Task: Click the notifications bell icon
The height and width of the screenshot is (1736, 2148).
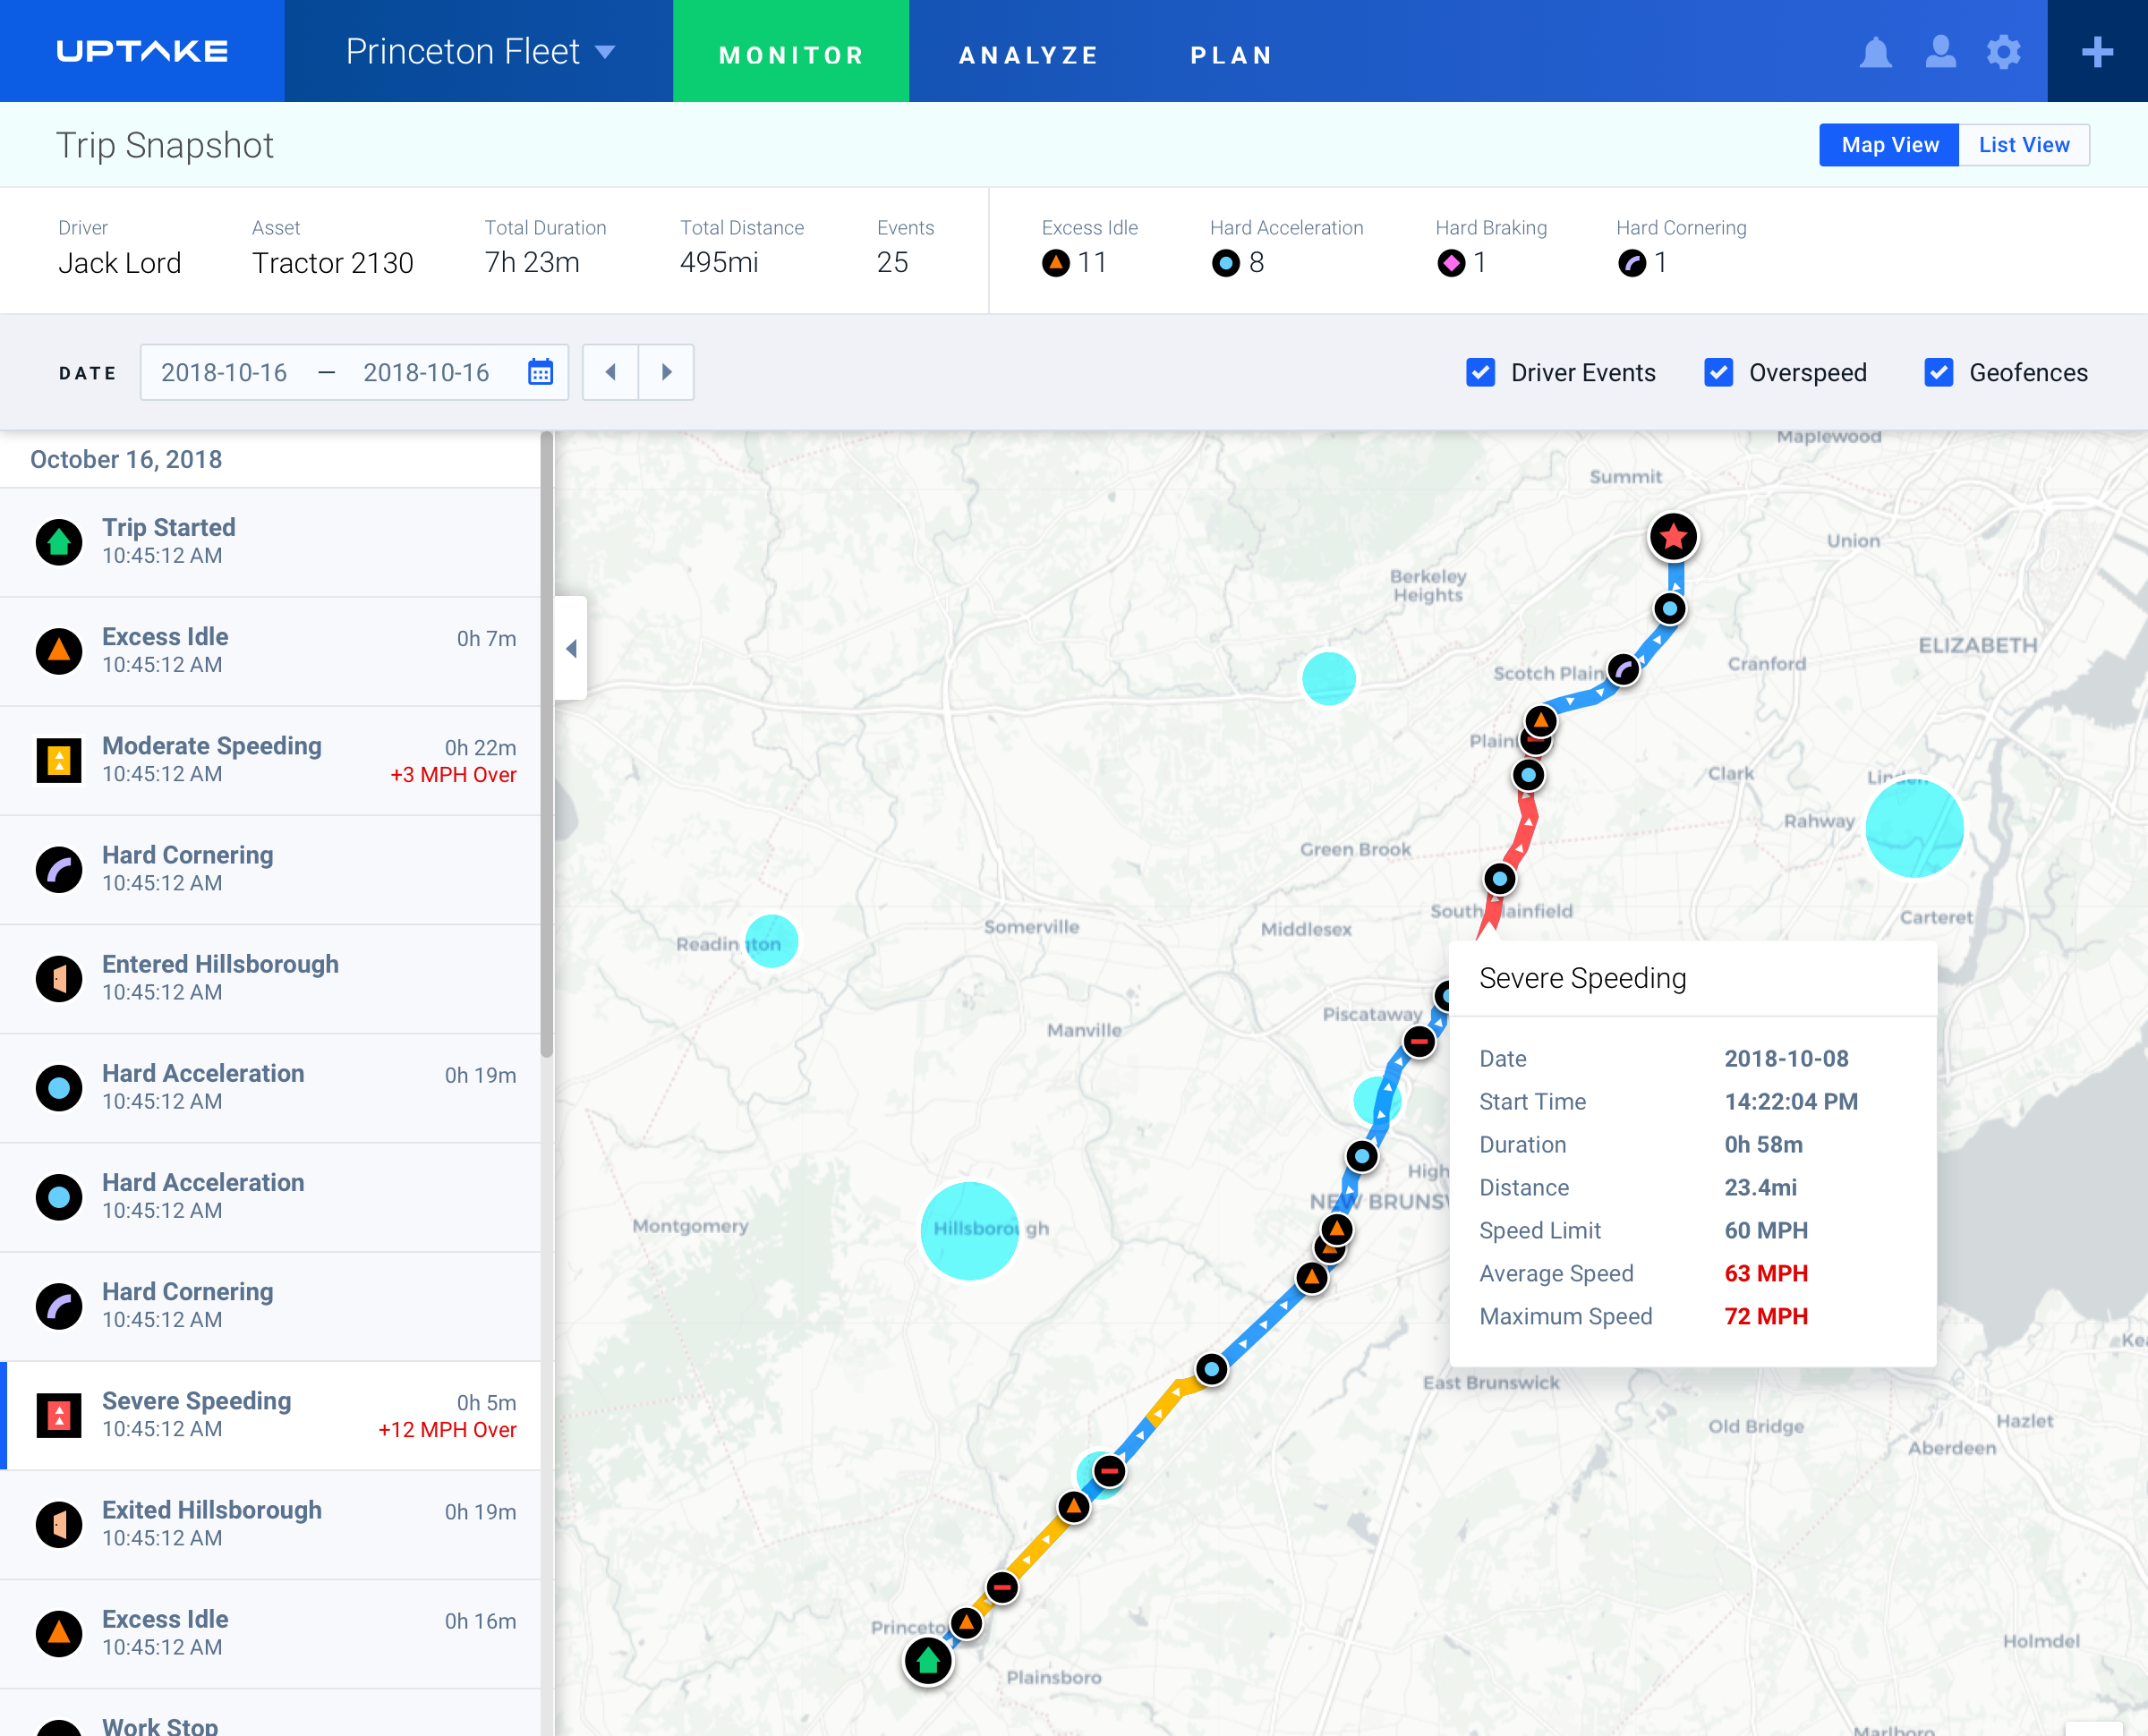Action: [x=1875, y=54]
